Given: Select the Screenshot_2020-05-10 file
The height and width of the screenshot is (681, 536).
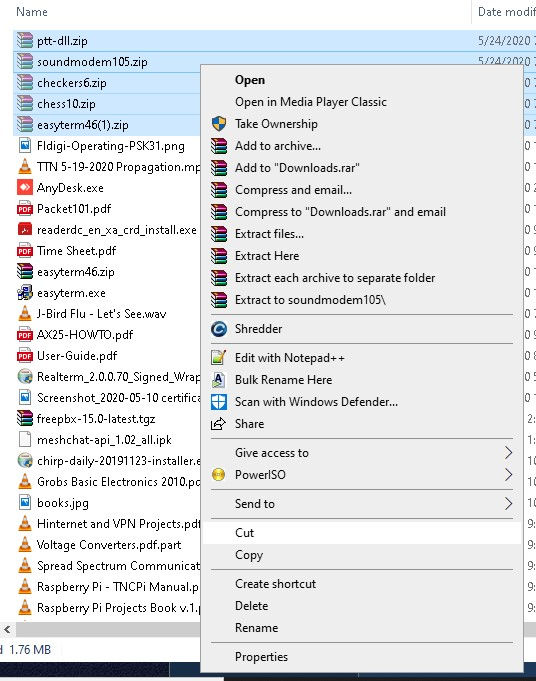Looking at the screenshot, I should coord(118,398).
